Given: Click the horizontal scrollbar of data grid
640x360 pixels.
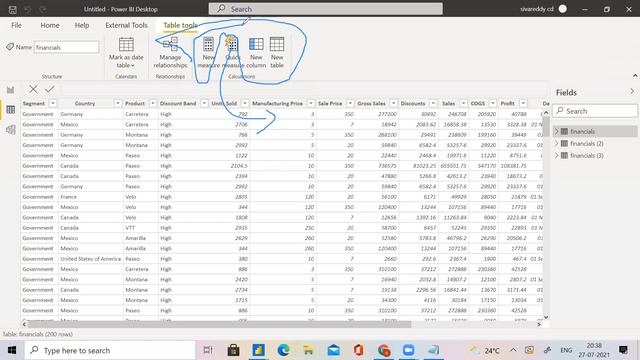Looking at the screenshot, I should click(x=219, y=324).
